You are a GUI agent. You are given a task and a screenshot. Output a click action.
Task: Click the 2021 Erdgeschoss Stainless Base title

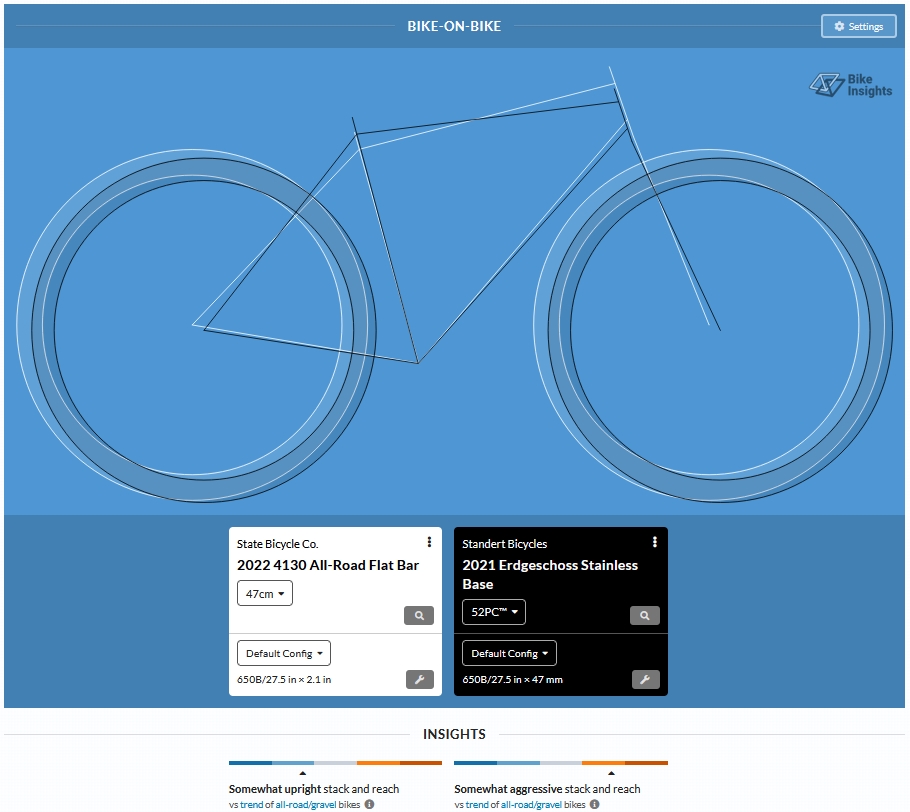pyautogui.click(x=550, y=575)
